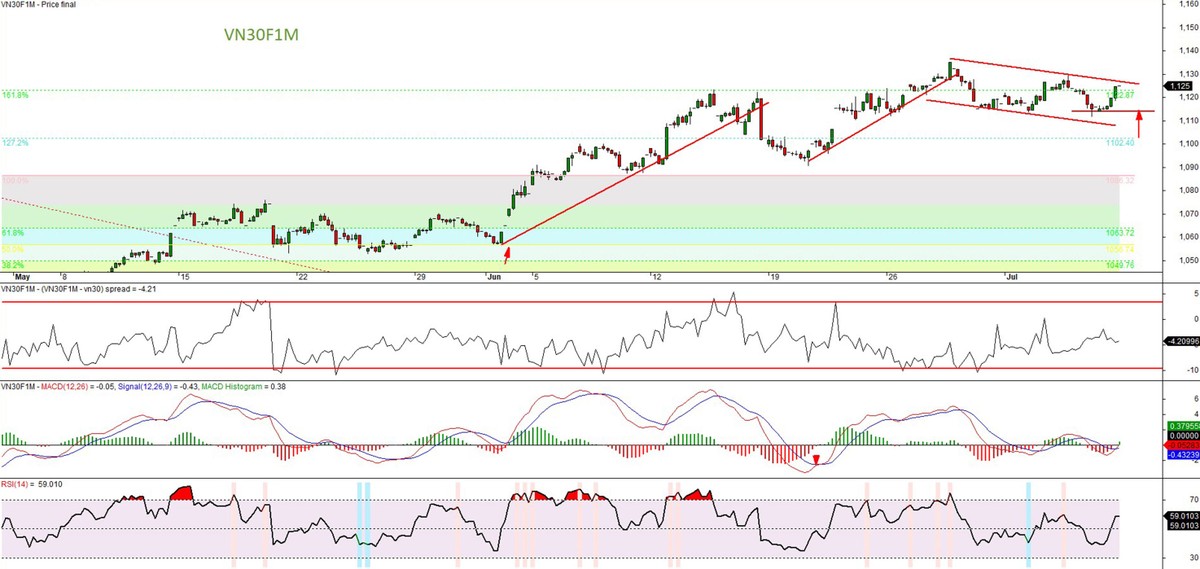Select the 127.2% Fibonacci level label
This screenshot has height=569, width=1200.
pos(16,143)
